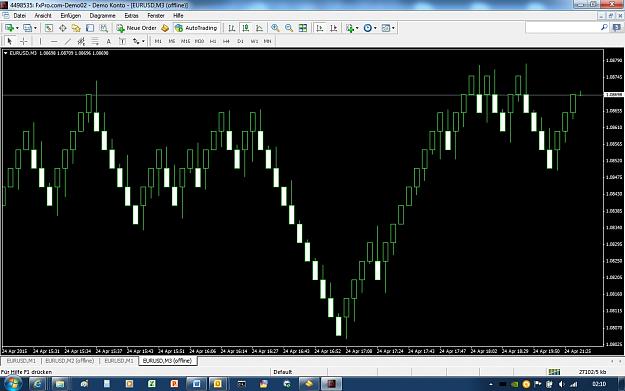Toggle the AutoTrading button
The height and width of the screenshot is (391, 625).
[196, 28]
